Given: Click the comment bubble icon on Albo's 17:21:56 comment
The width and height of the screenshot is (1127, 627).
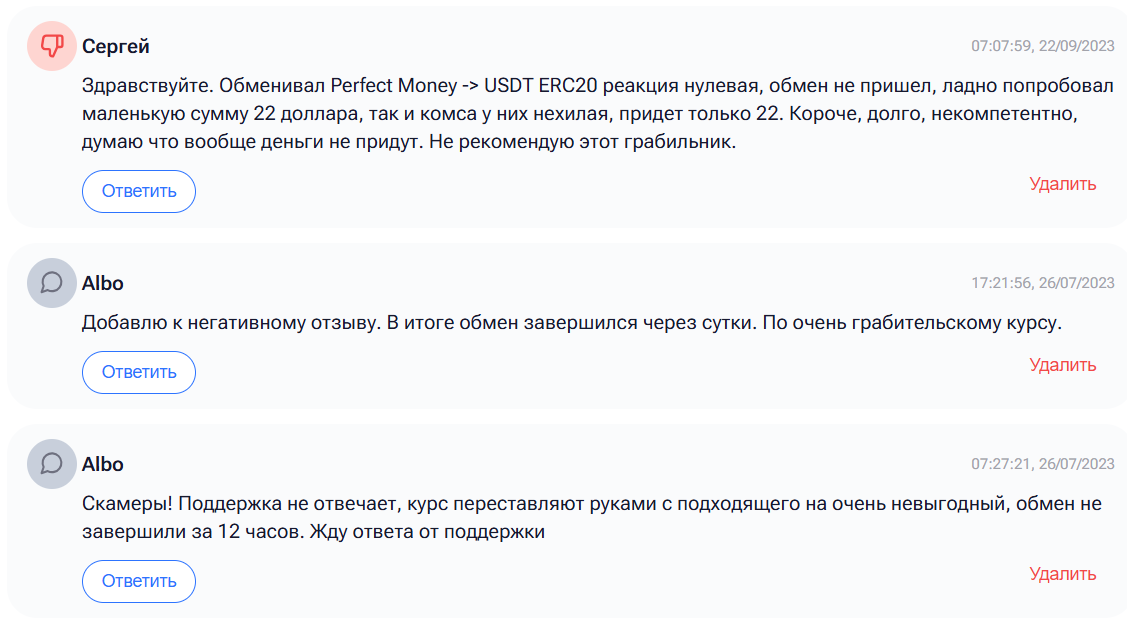Looking at the screenshot, I should coord(52,283).
